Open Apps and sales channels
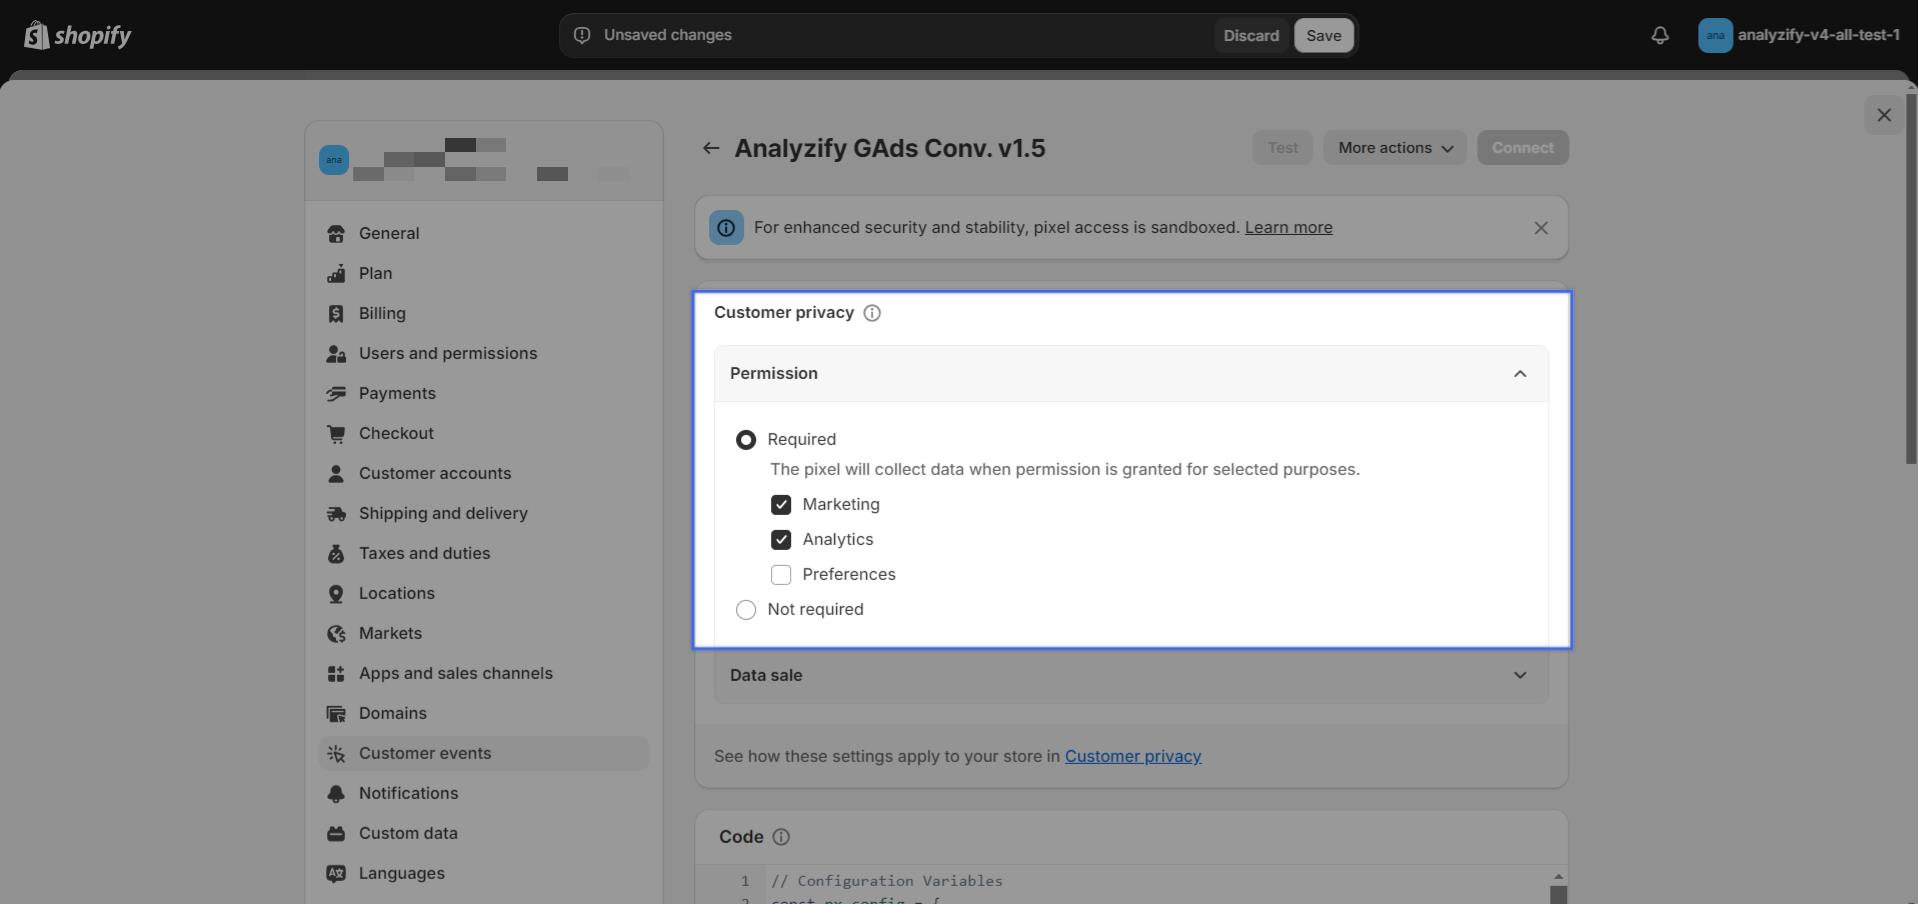The image size is (1918, 904). 484,673
